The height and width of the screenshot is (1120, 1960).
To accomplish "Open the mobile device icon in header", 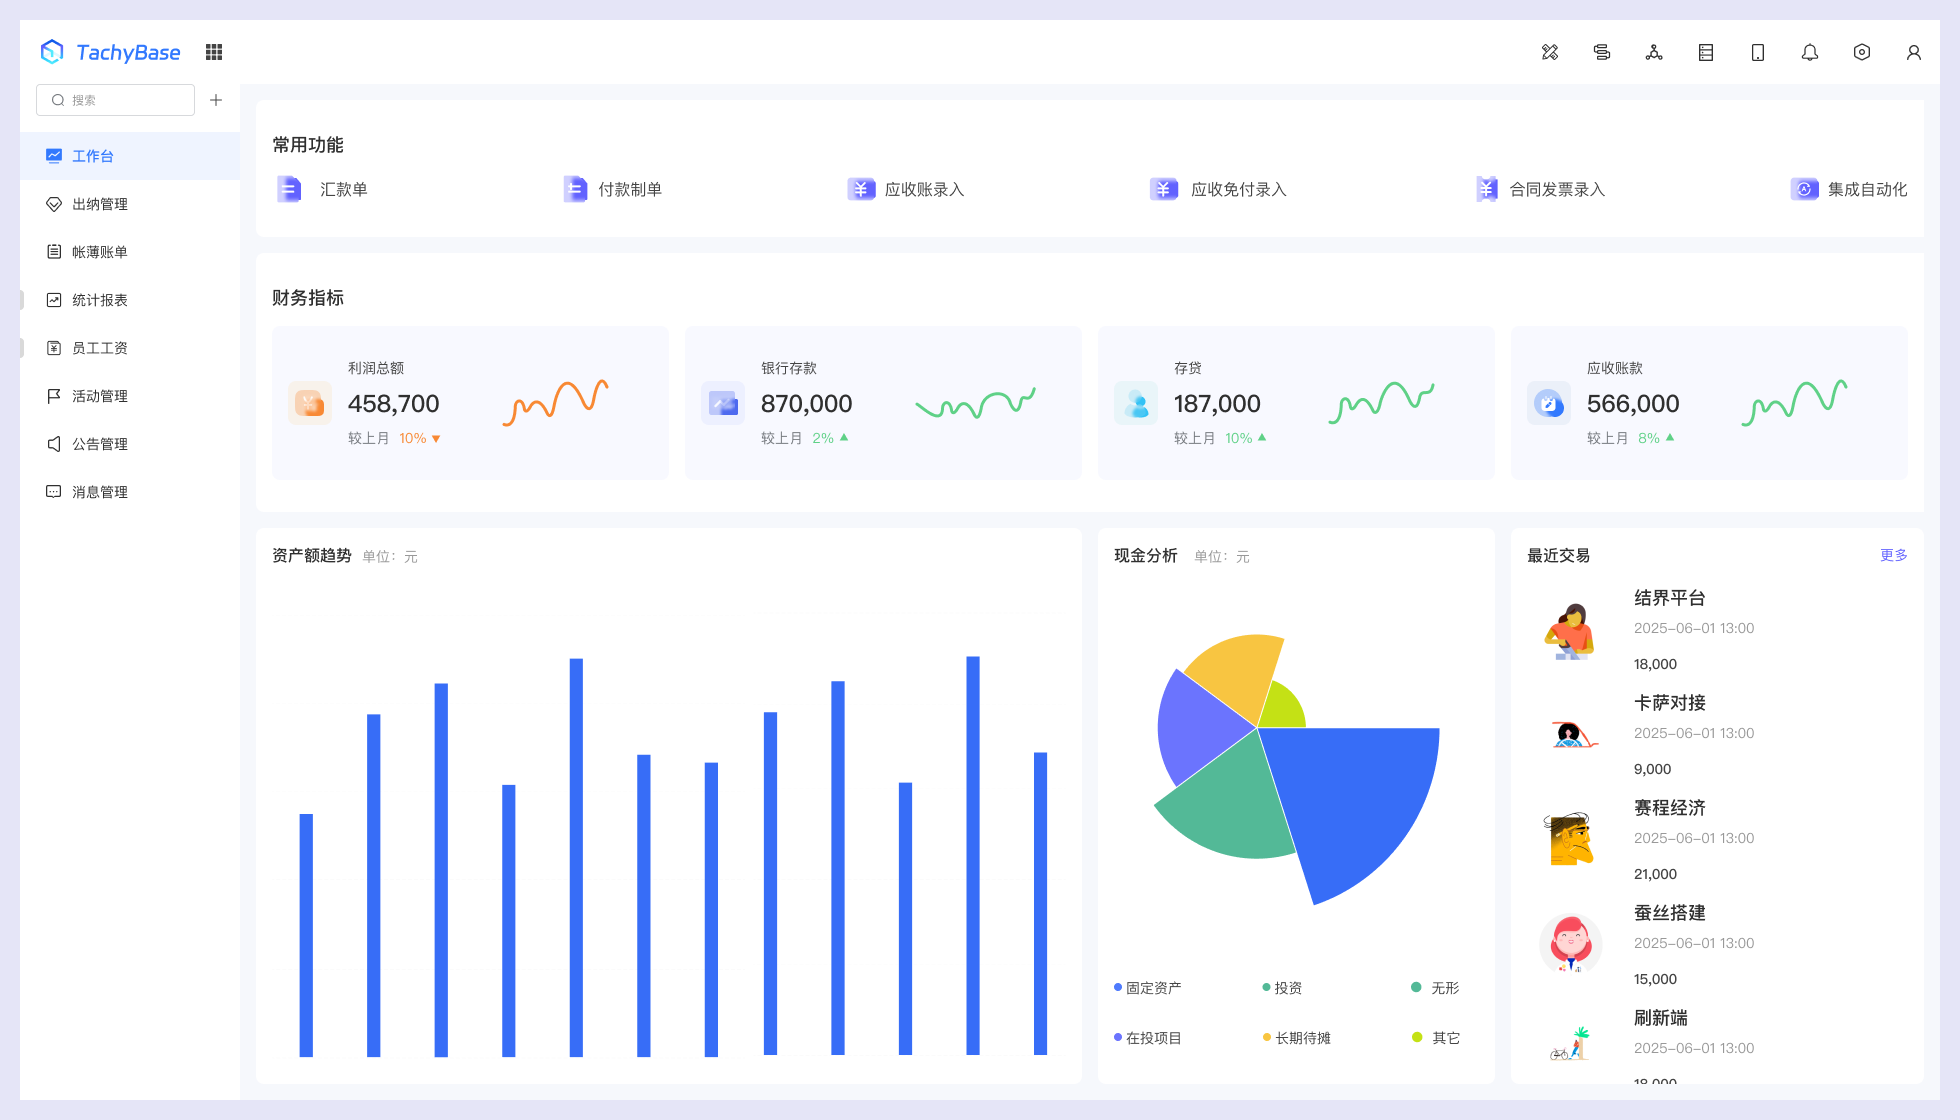I will click(1758, 52).
